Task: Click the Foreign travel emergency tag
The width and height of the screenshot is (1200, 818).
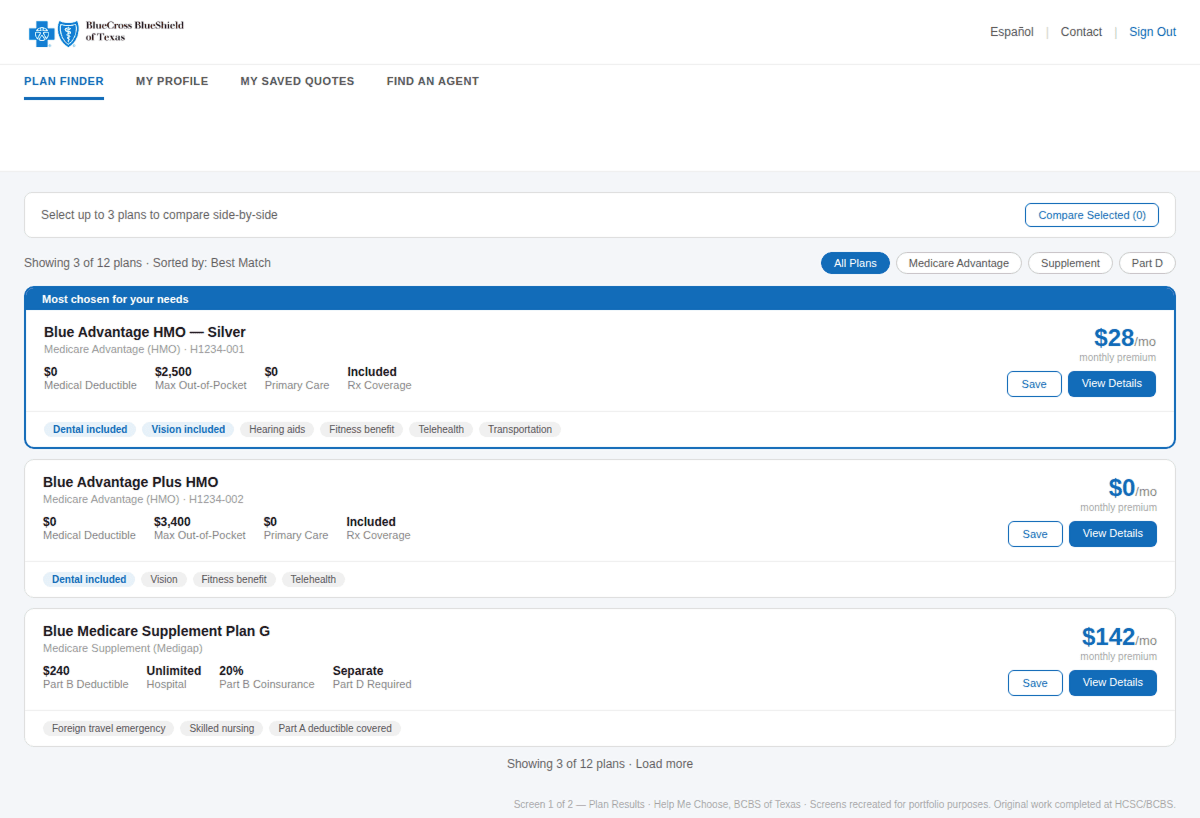Action: [x=109, y=728]
